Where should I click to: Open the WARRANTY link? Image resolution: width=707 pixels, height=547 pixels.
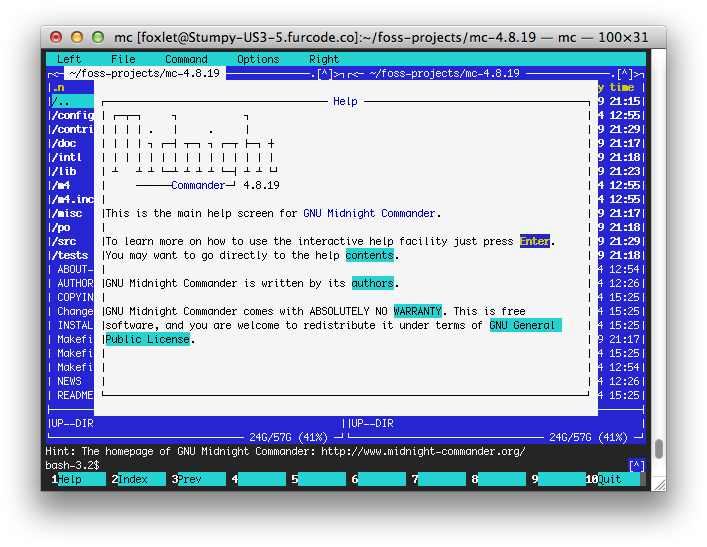[417, 311]
